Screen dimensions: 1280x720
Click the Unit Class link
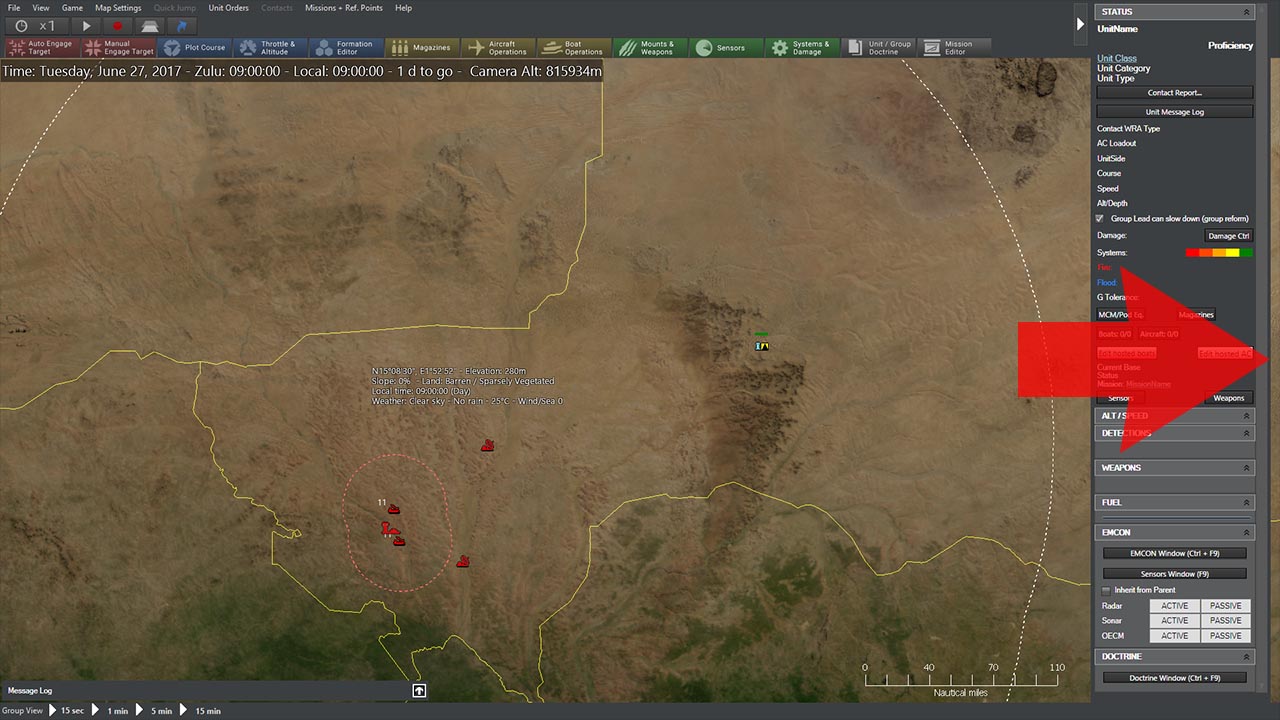point(1117,59)
